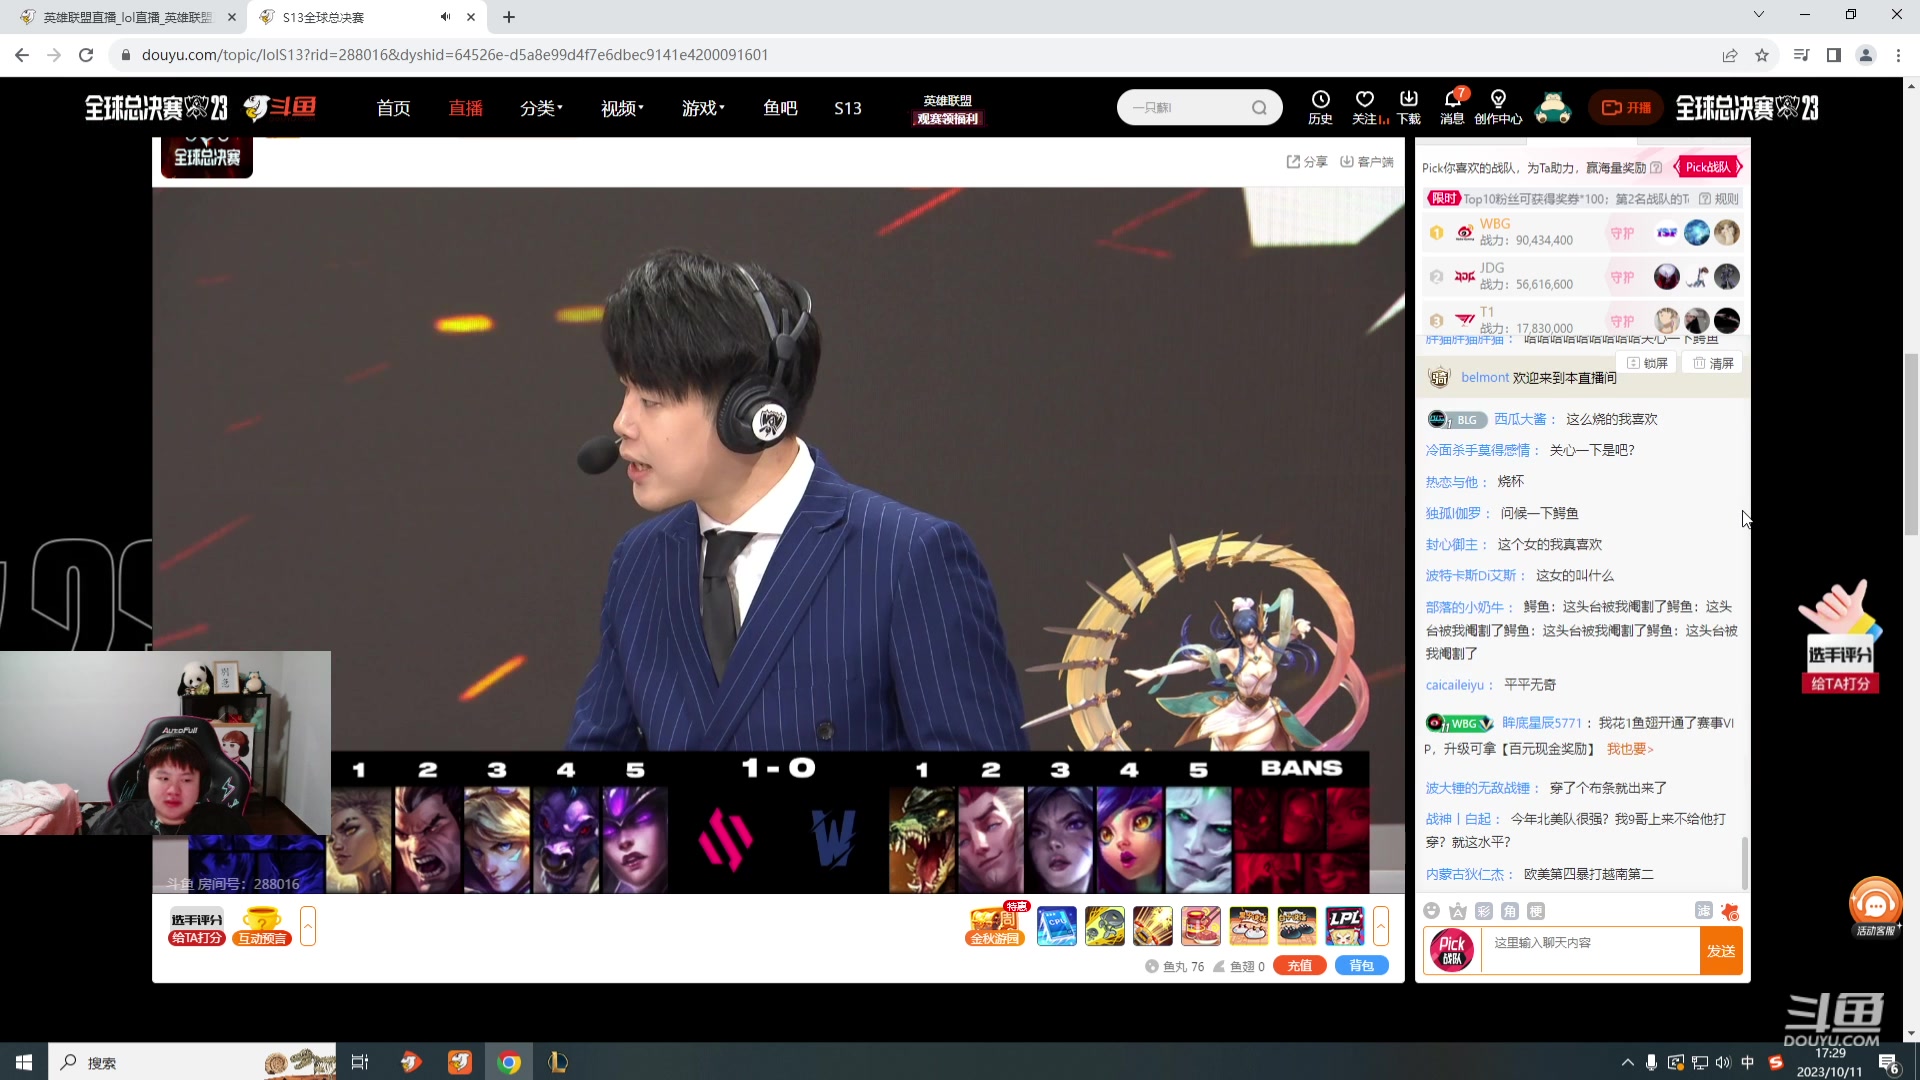Toggle the 中 input method indicator
This screenshot has width=1920, height=1080.
click(x=1748, y=1062)
